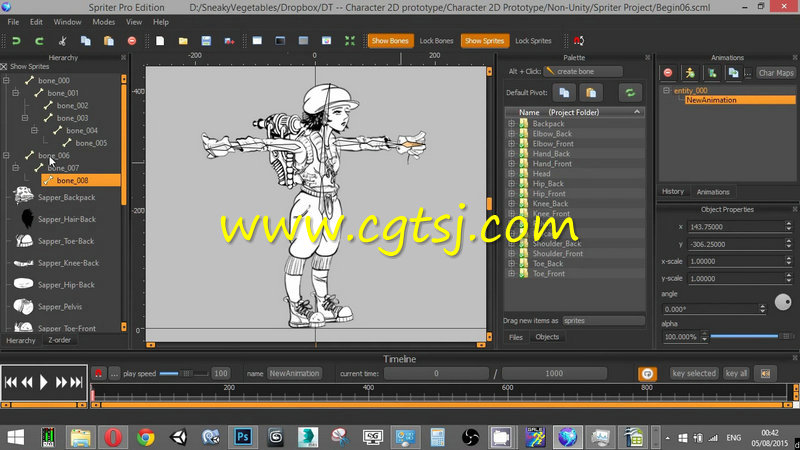Save the project with floppy disk icon

pyautogui.click(x=206, y=41)
